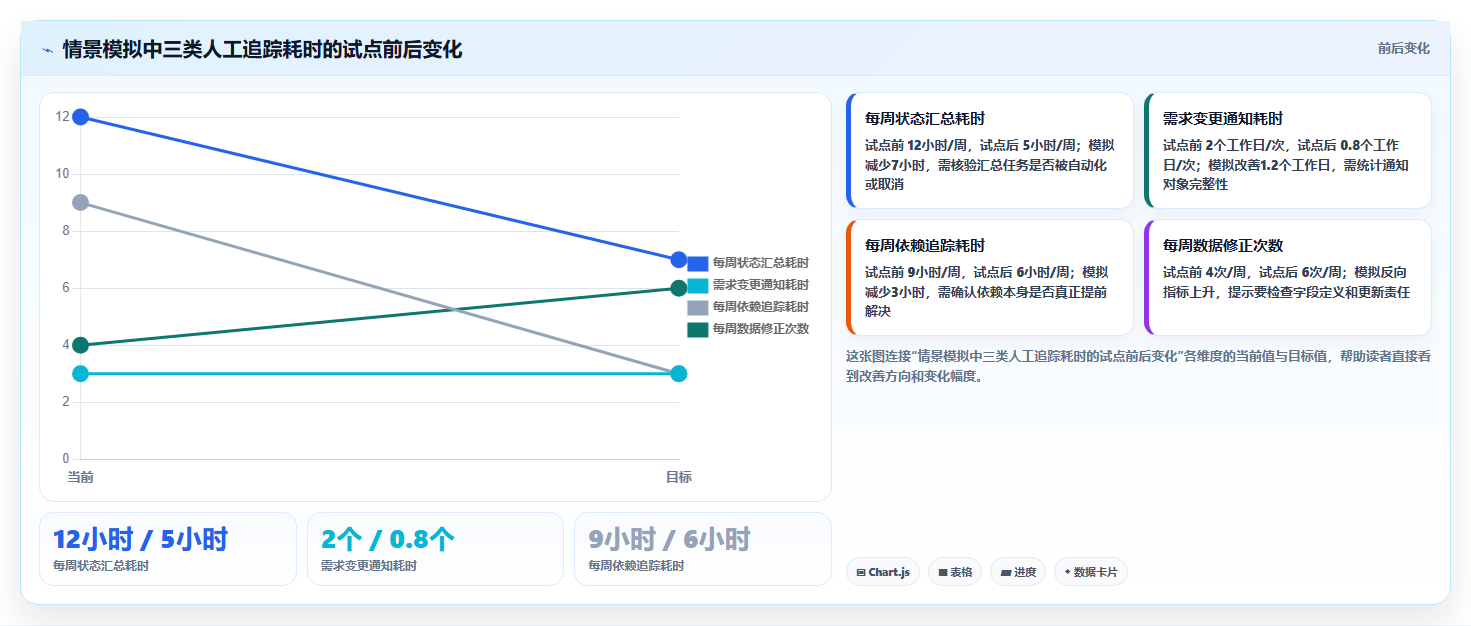Click the 2个 / 0.8个 stat value

(x=388, y=540)
